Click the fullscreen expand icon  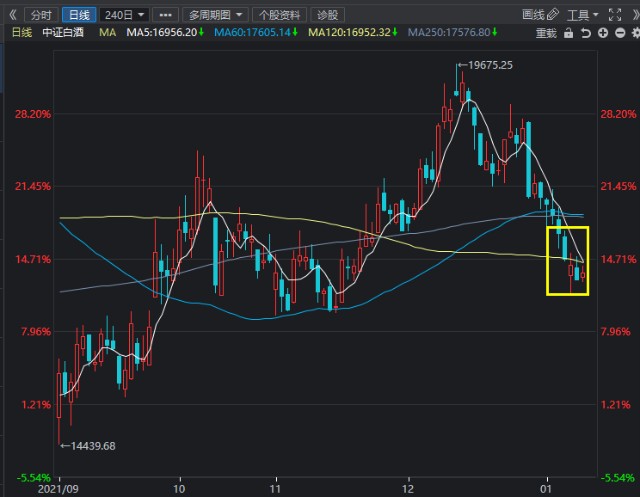click(616, 15)
